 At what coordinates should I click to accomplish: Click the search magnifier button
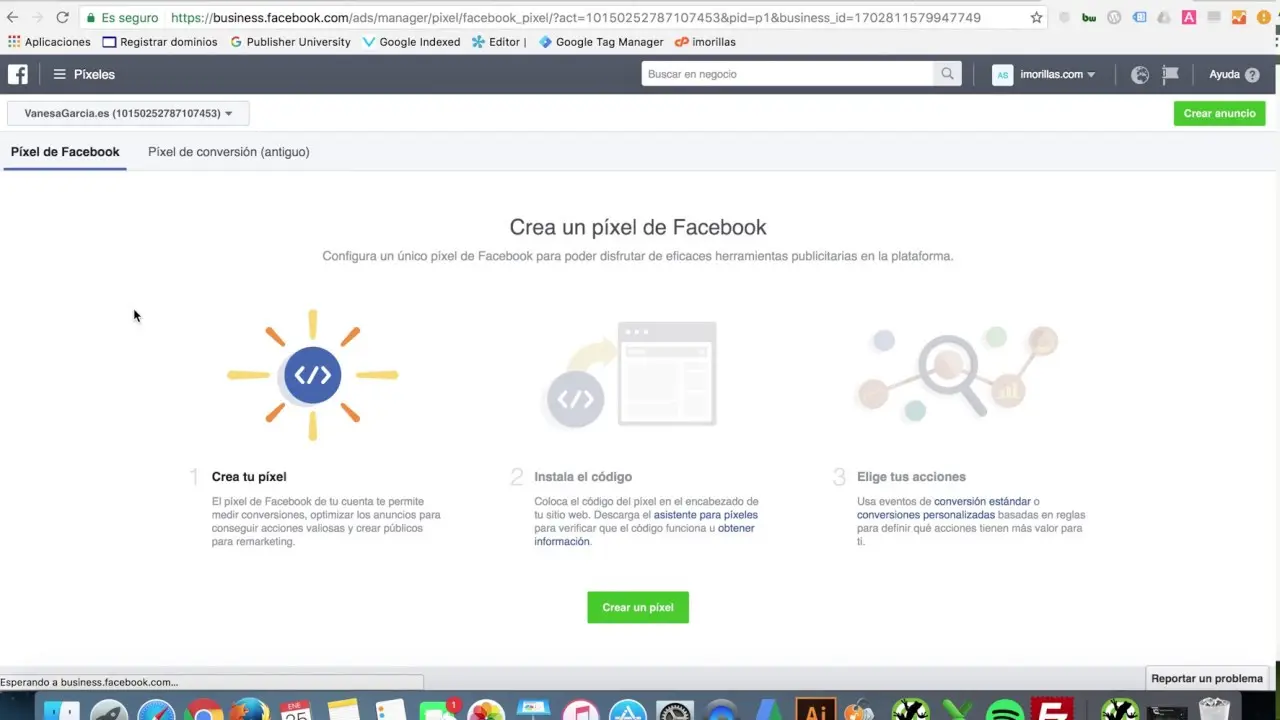[x=947, y=74]
